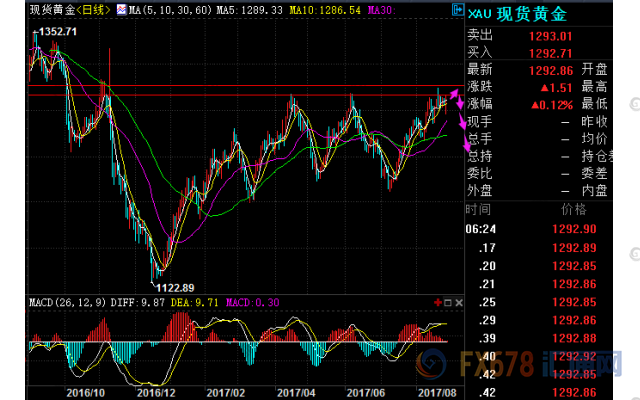Click the small arrow icon before the 1352.71 high

tap(35, 32)
